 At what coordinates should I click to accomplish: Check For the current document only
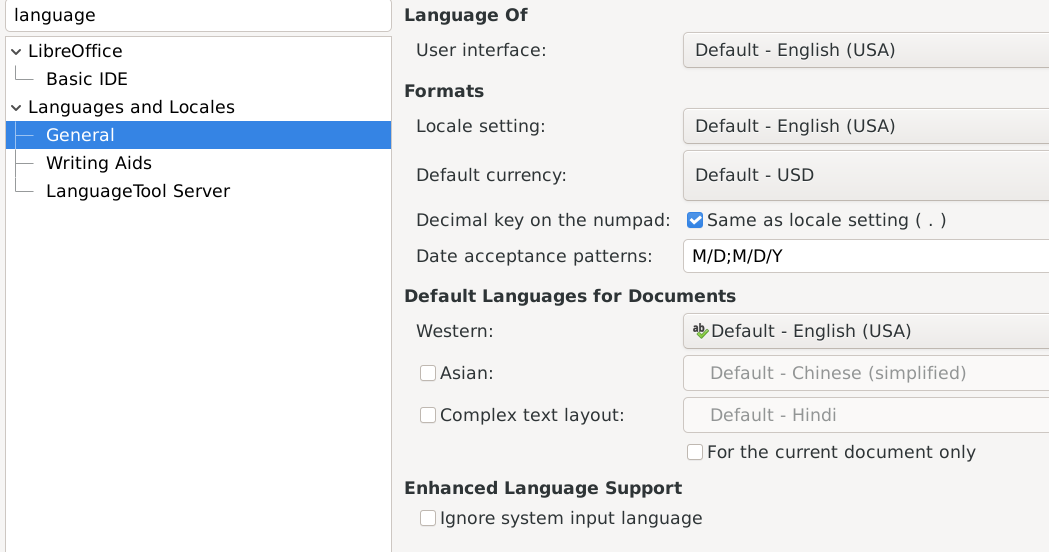tap(695, 452)
